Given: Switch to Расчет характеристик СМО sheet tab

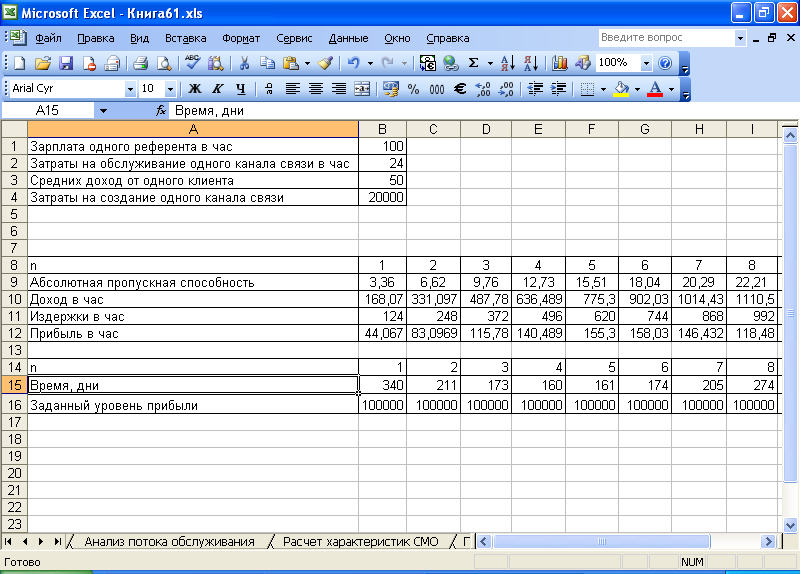Looking at the screenshot, I should pos(360,542).
